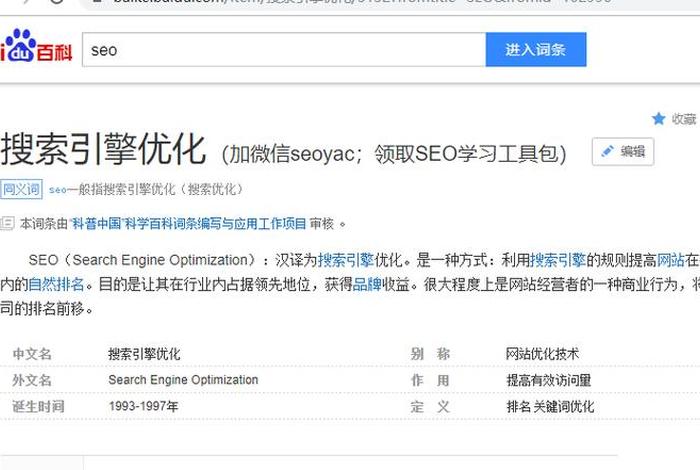Click the 别称 label

(430, 354)
